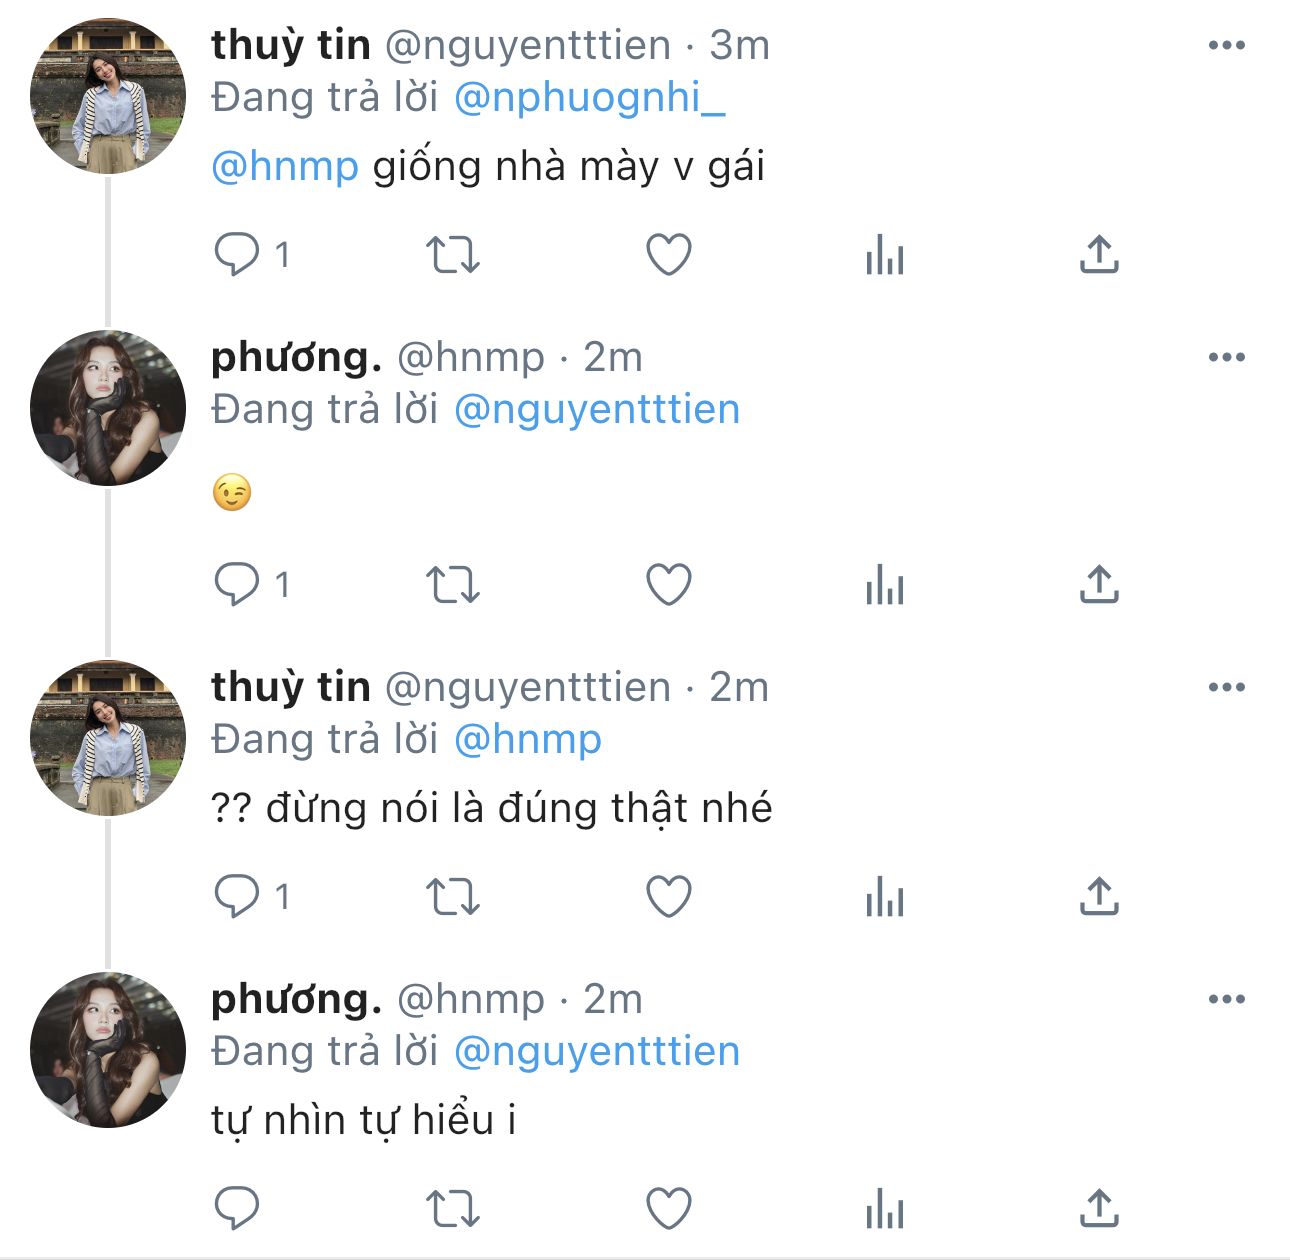The height and width of the screenshot is (1260, 1290).
Task: Like thuỳ tin's 'giống nhà mày v gái' tweet
Action: [669, 254]
